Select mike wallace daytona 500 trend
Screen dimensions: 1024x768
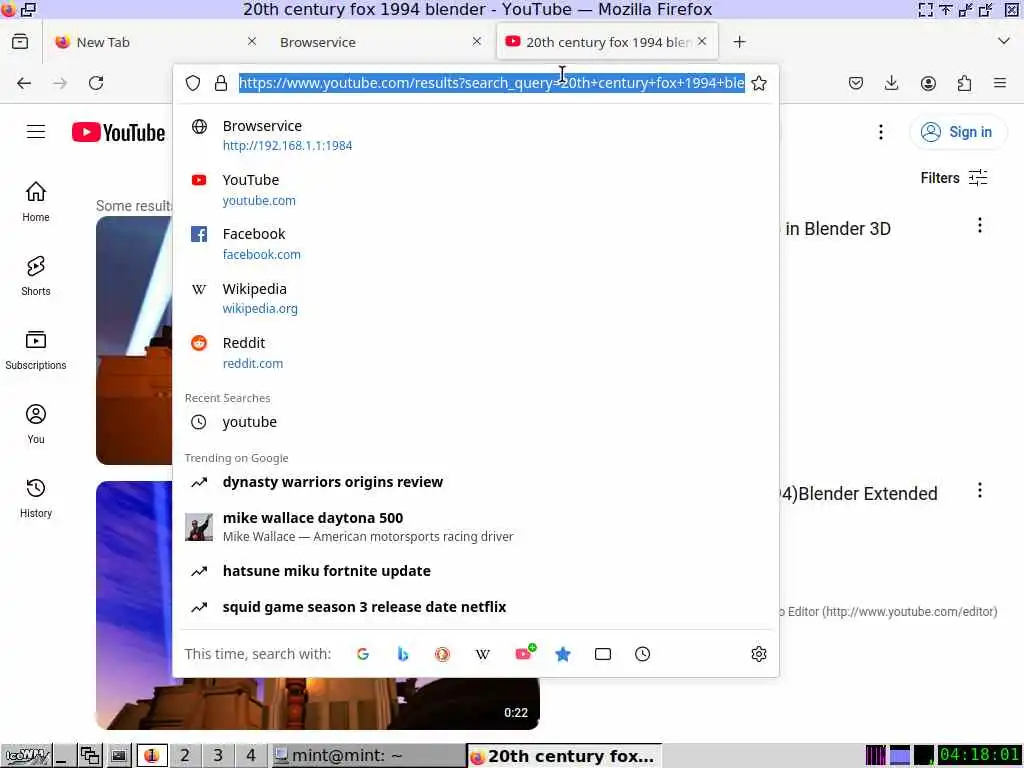tap(475, 526)
